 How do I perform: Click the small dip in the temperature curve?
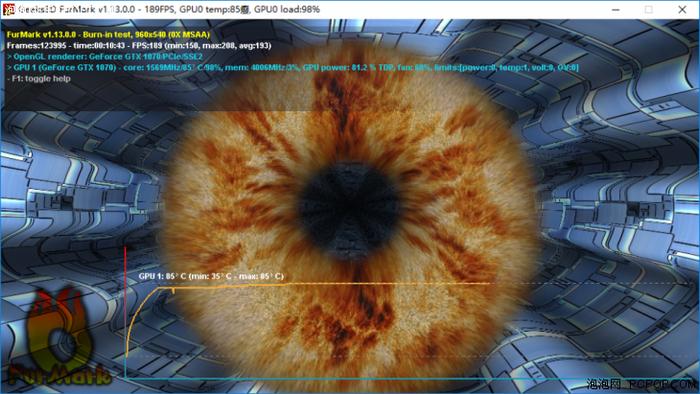coord(173,291)
